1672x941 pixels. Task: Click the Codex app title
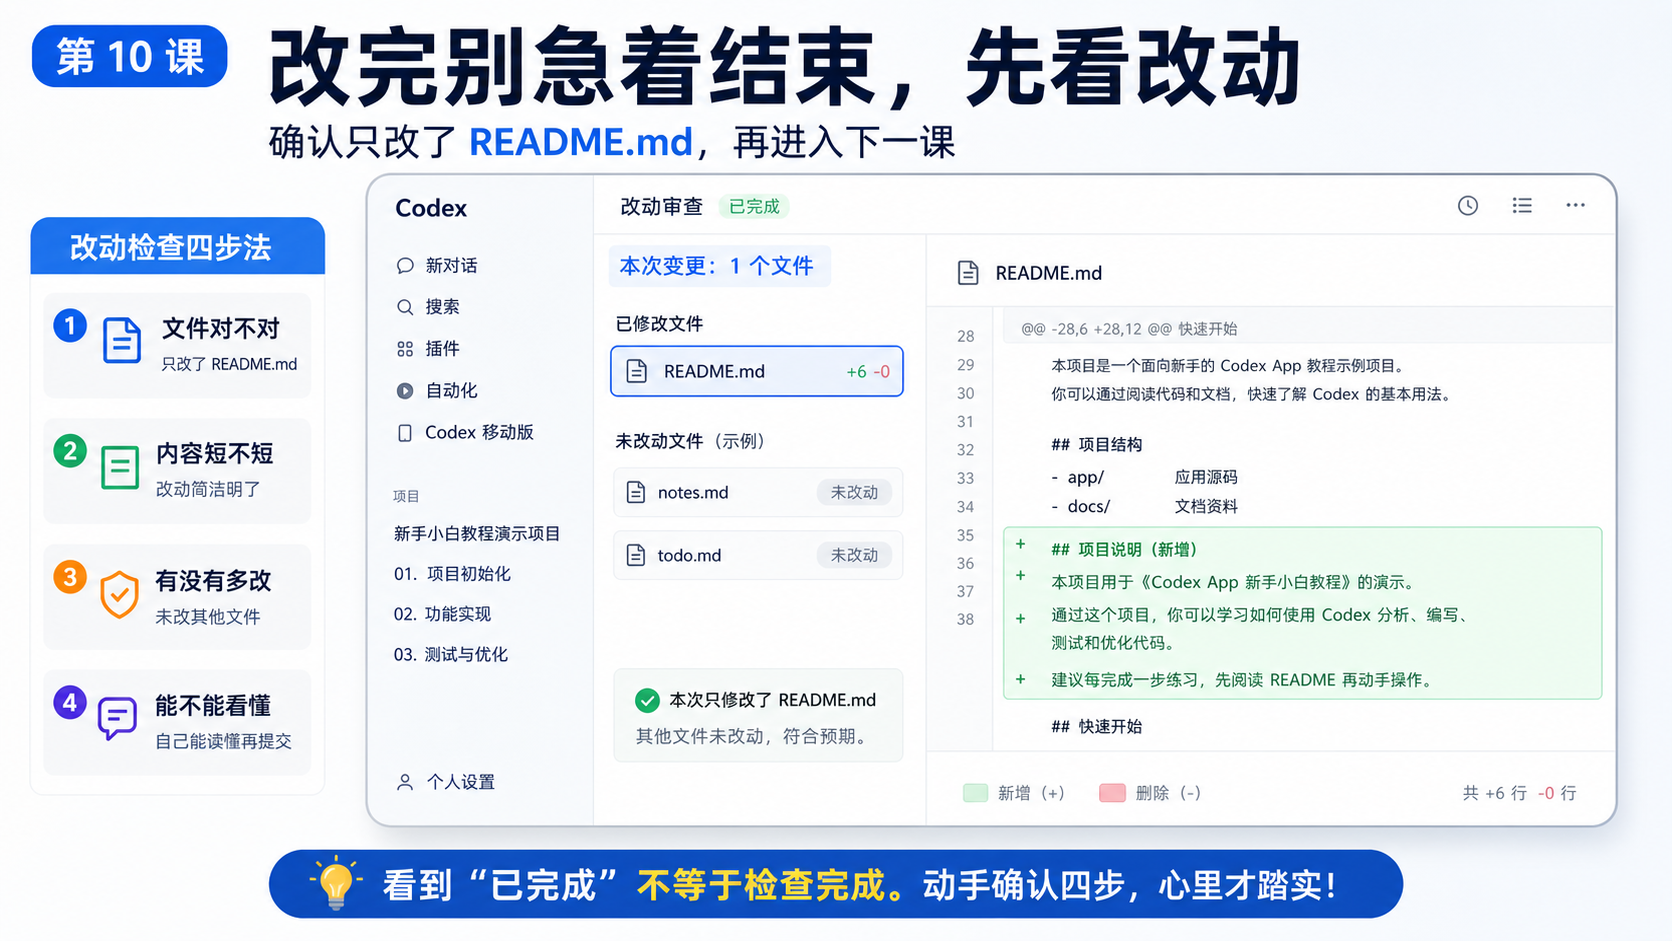pos(431,208)
